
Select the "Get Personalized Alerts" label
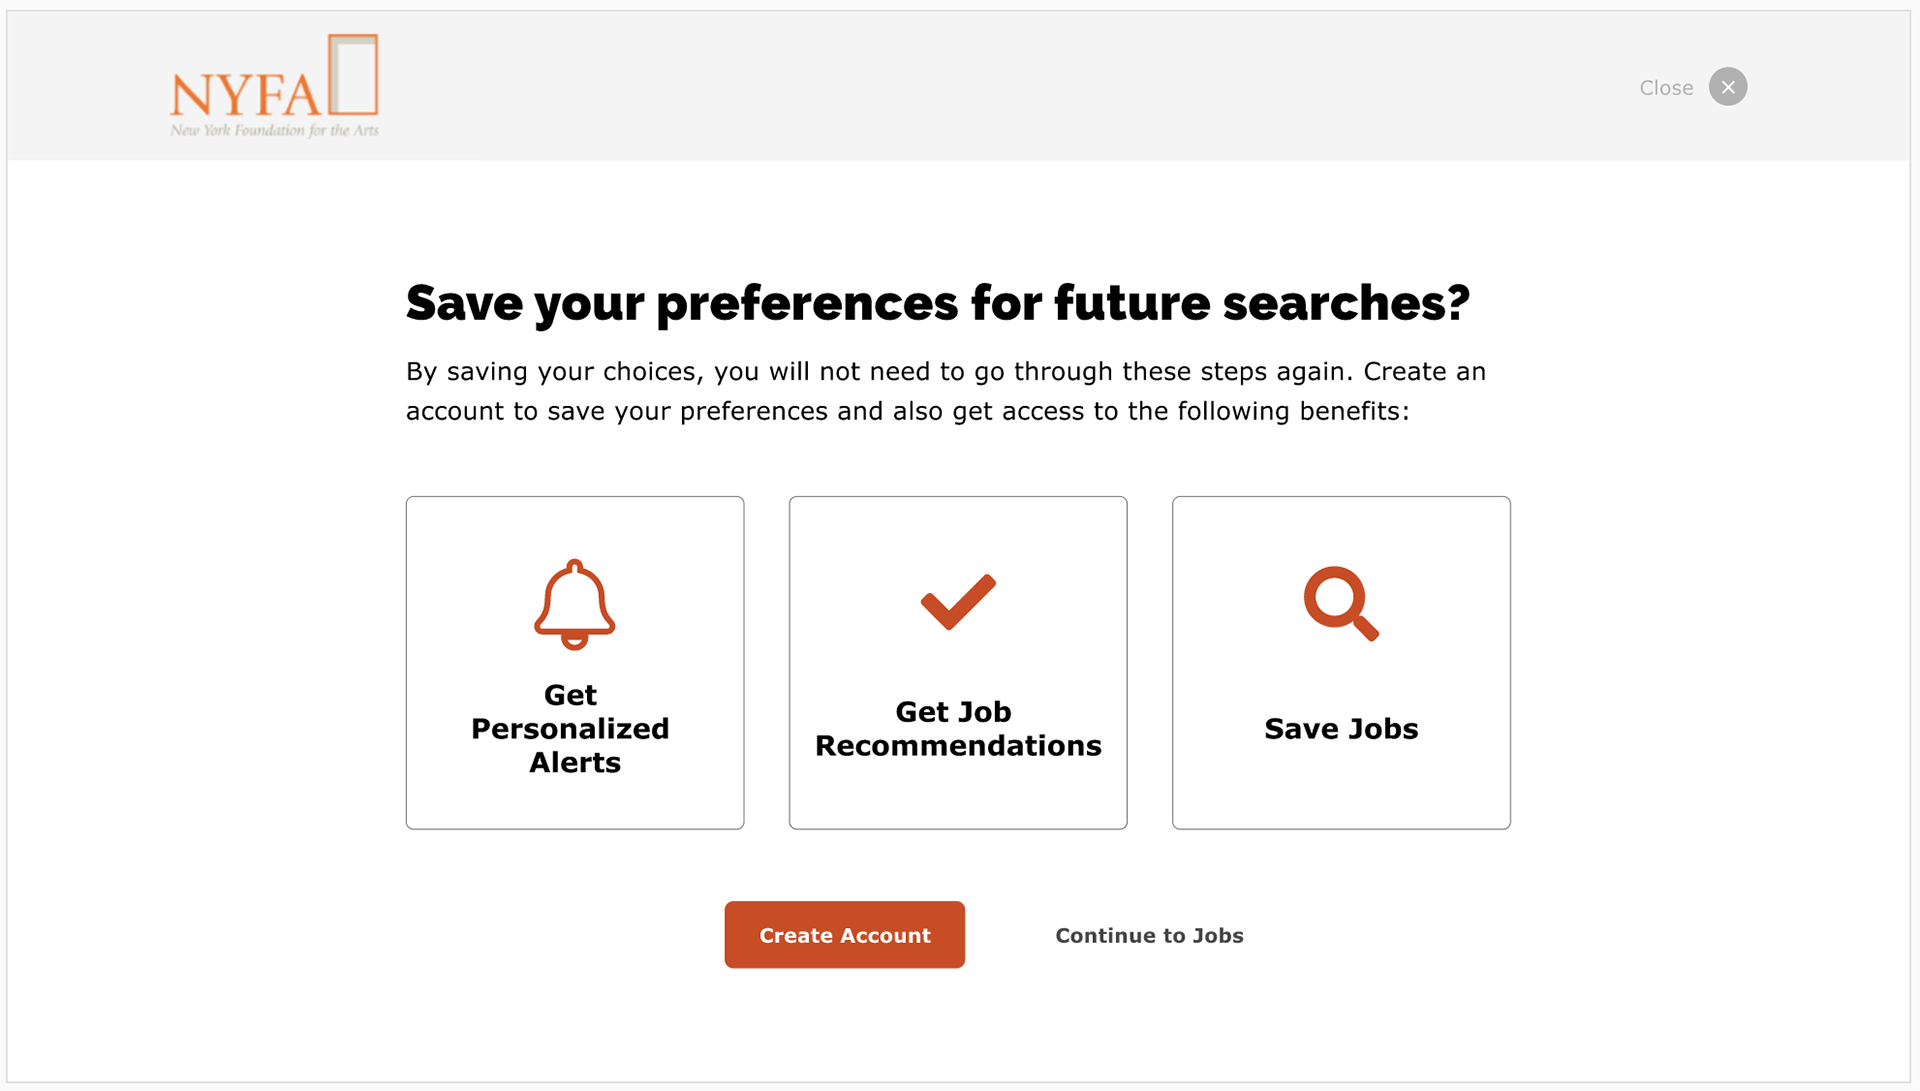[x=571, y=728]
